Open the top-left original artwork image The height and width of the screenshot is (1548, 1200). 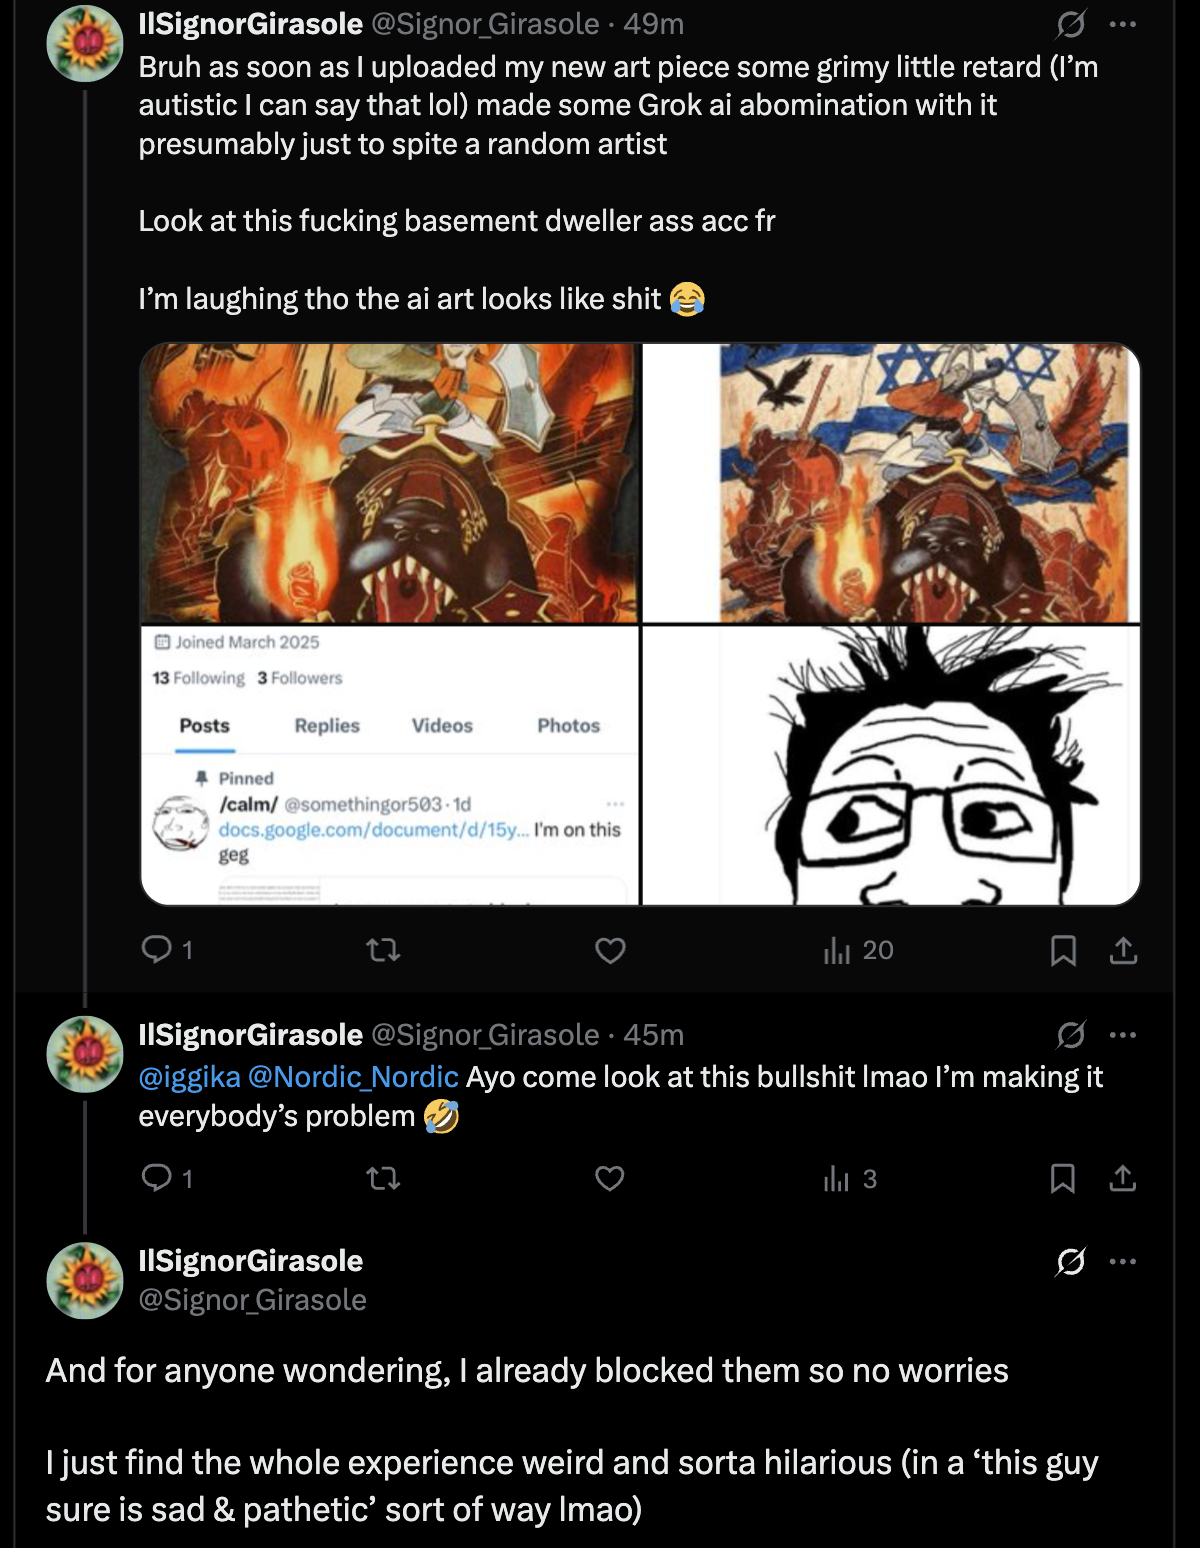point(390,483)
